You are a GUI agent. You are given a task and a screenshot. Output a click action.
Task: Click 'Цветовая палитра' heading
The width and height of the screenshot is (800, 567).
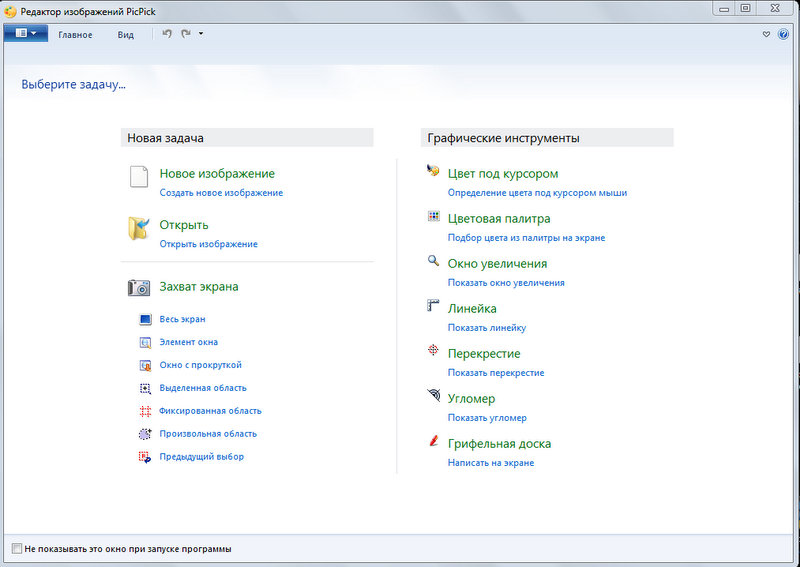499,219
